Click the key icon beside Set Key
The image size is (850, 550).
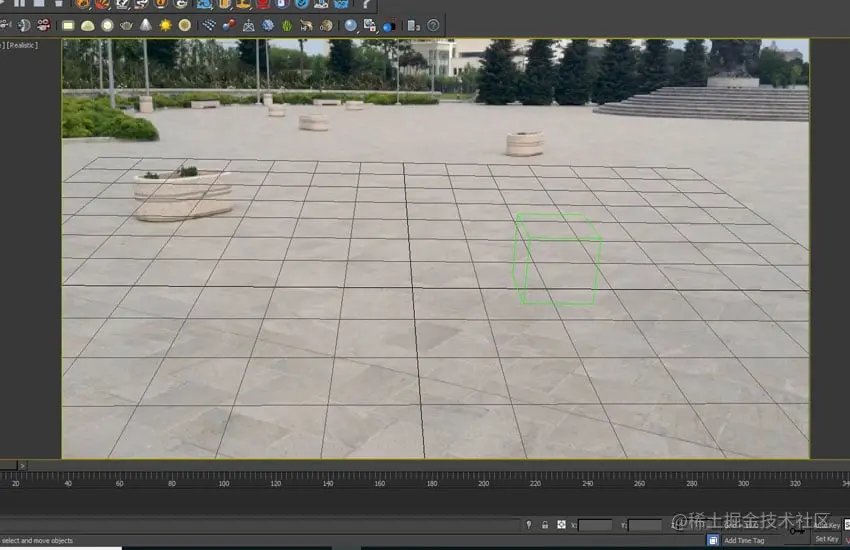point(797,531)
